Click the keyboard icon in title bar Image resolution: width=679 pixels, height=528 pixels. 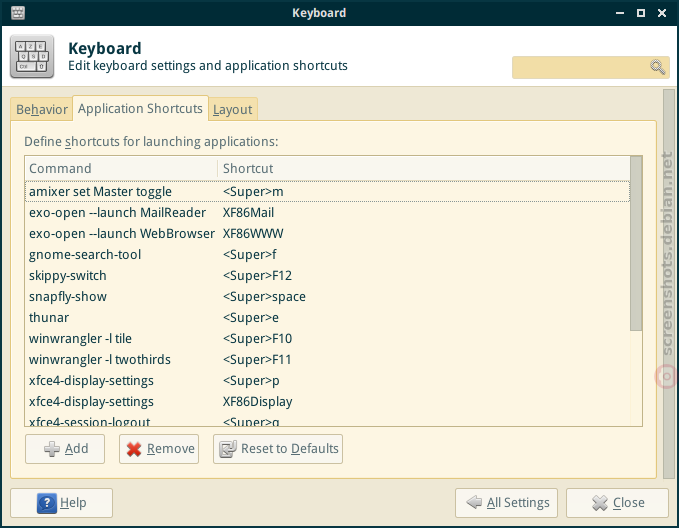point(18,13)
